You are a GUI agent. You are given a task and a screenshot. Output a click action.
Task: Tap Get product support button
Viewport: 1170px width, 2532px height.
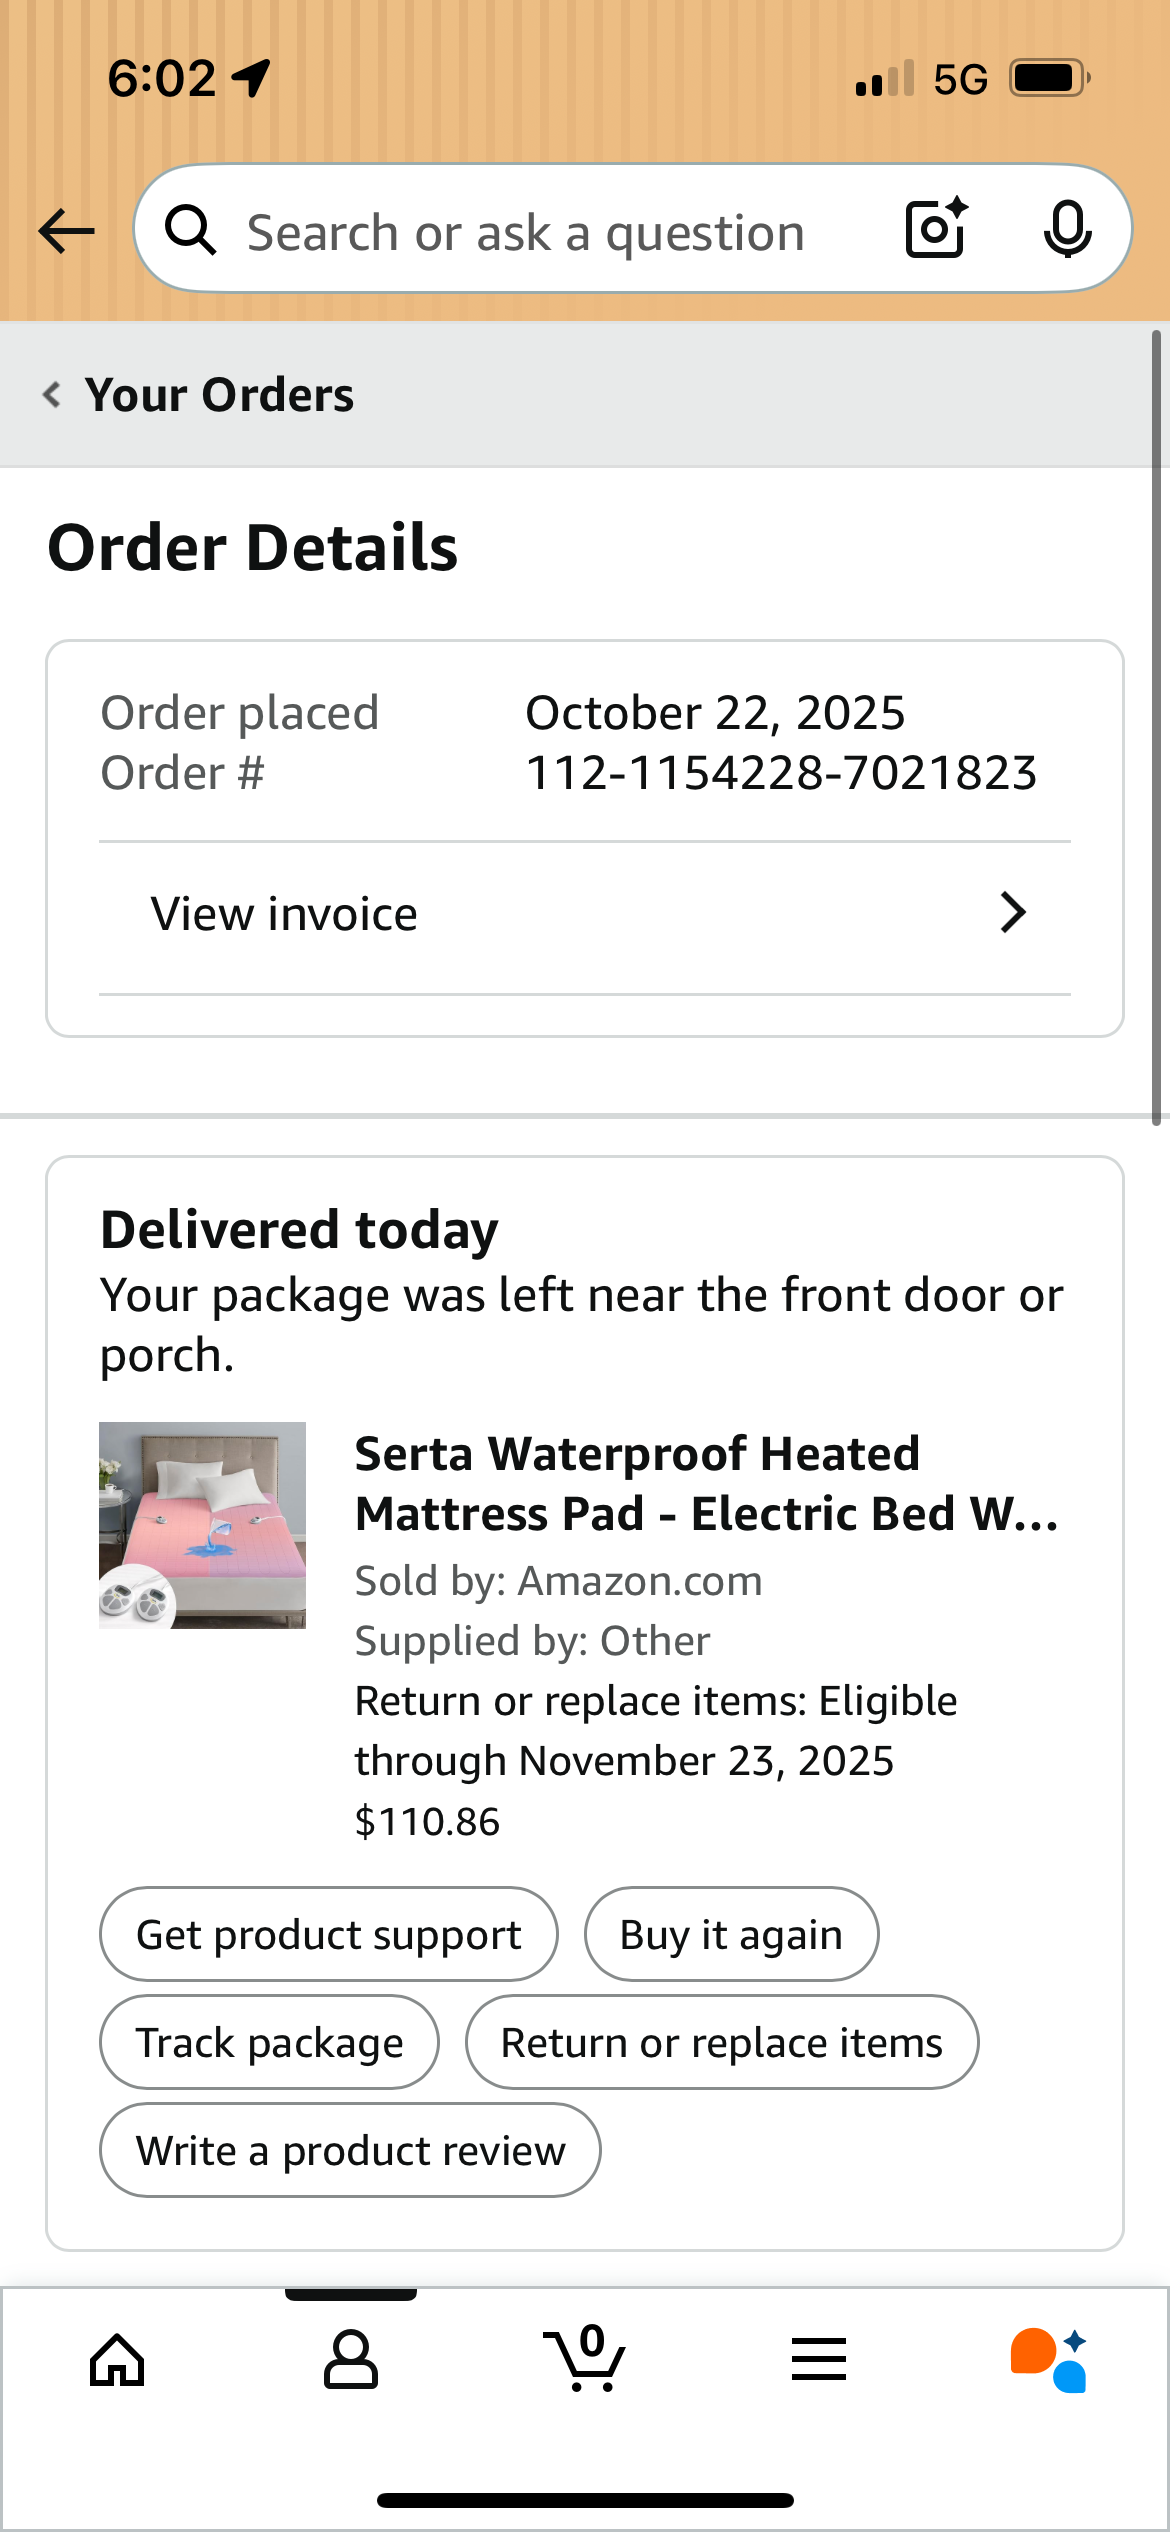click(329, 1934)
